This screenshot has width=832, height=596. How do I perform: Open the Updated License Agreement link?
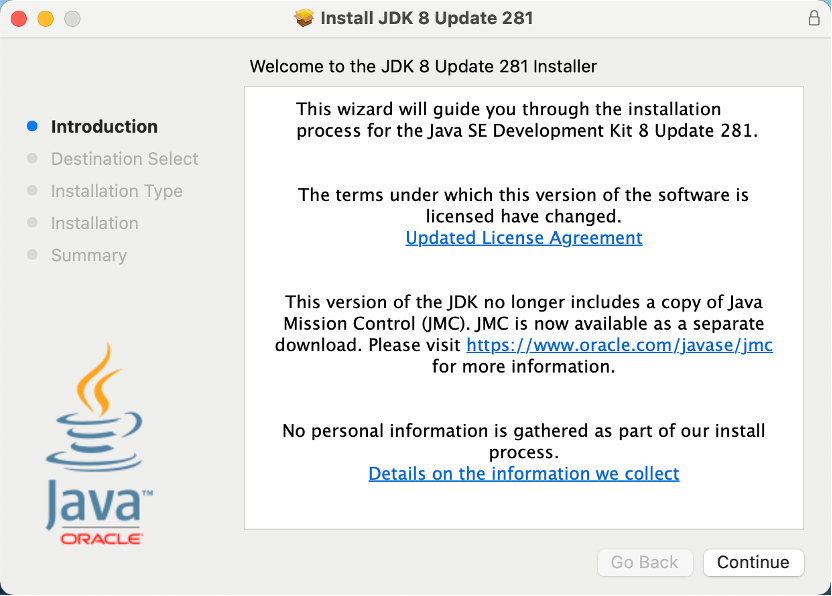tap(523, 238)
